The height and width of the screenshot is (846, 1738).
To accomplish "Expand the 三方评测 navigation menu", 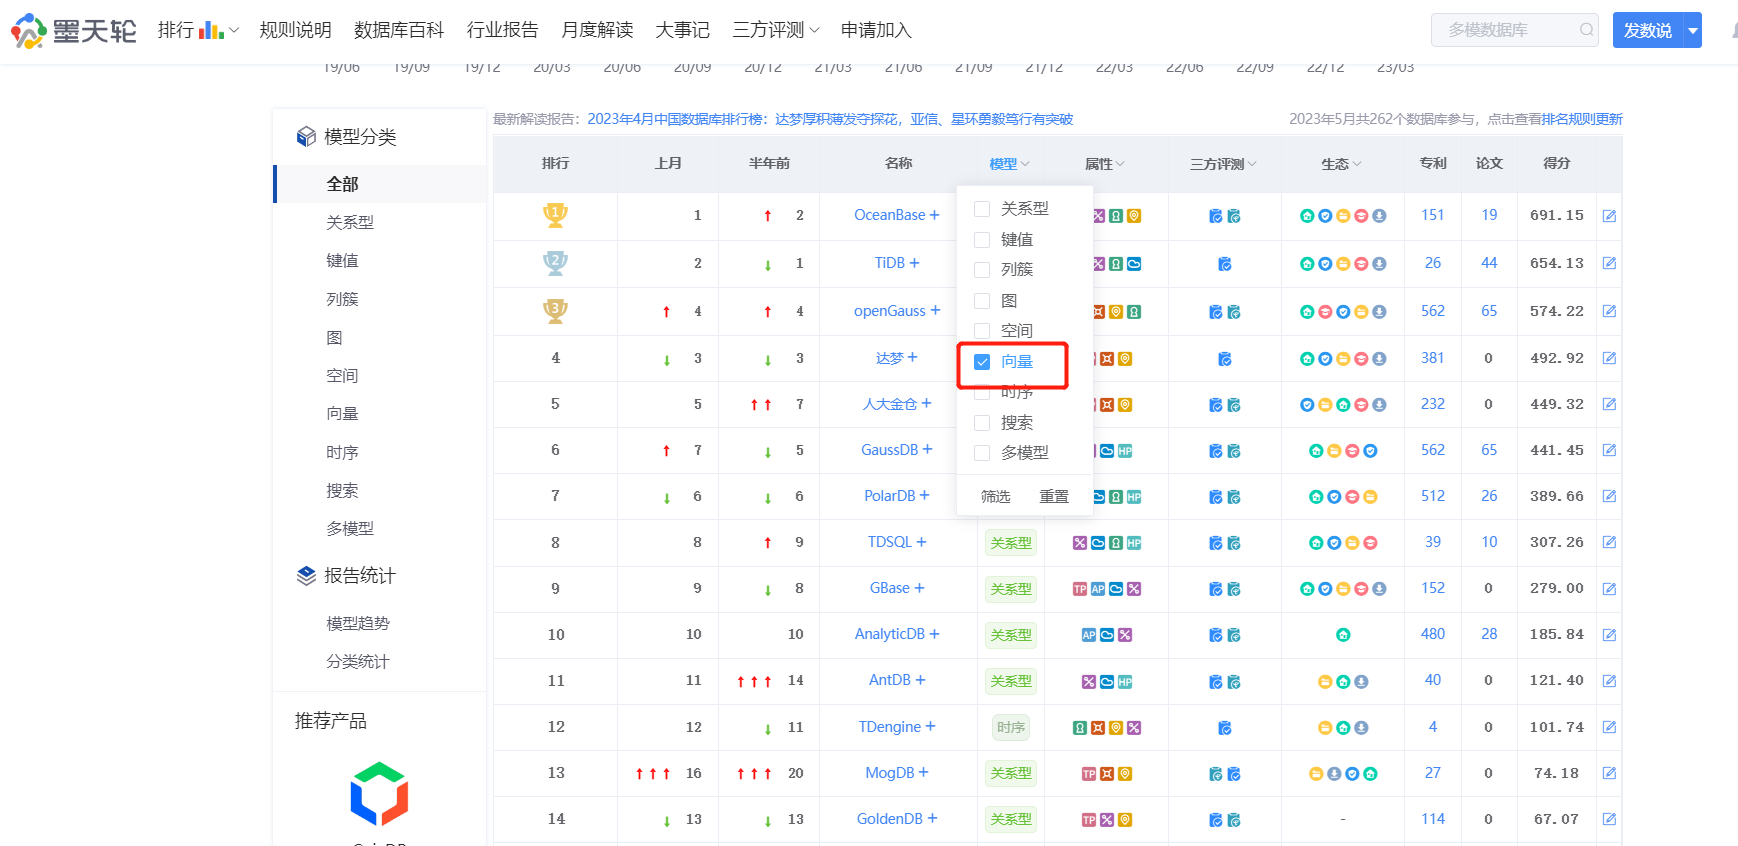I will (x=776, y=30).
